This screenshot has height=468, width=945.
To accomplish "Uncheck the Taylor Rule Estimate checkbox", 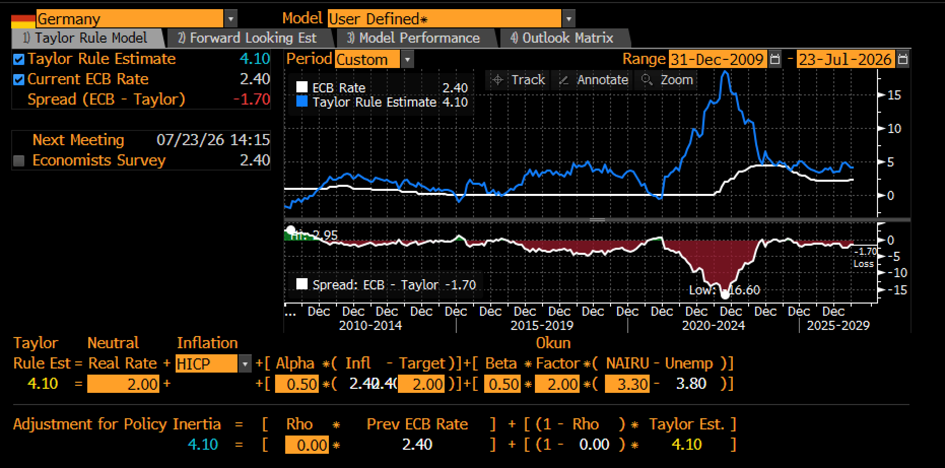I will pos(19,59).
